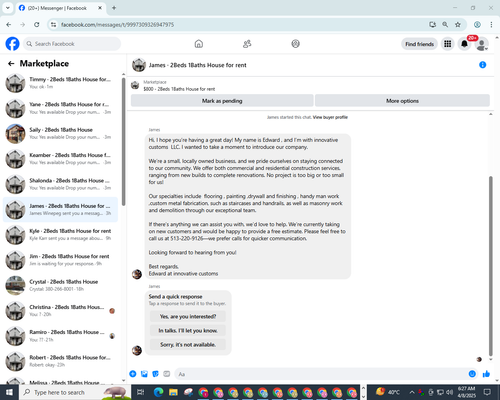This screenshot has width=500, height=400.
Task: Open Shalonda's conversation in the list
Action: click(60, 184)
